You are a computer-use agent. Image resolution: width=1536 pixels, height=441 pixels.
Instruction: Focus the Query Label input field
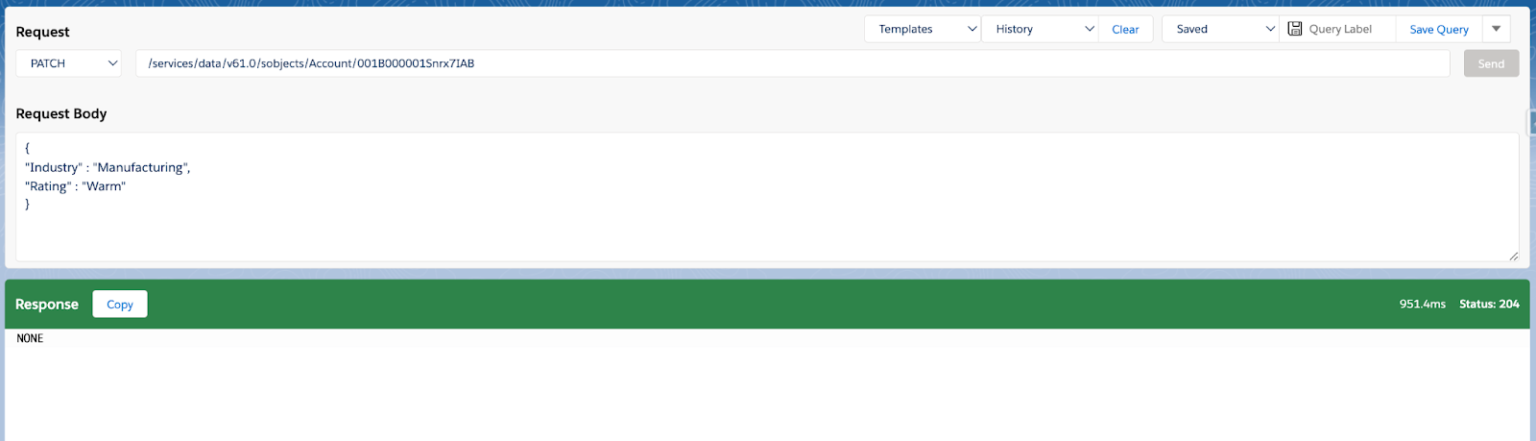(x=1350, y=29)
